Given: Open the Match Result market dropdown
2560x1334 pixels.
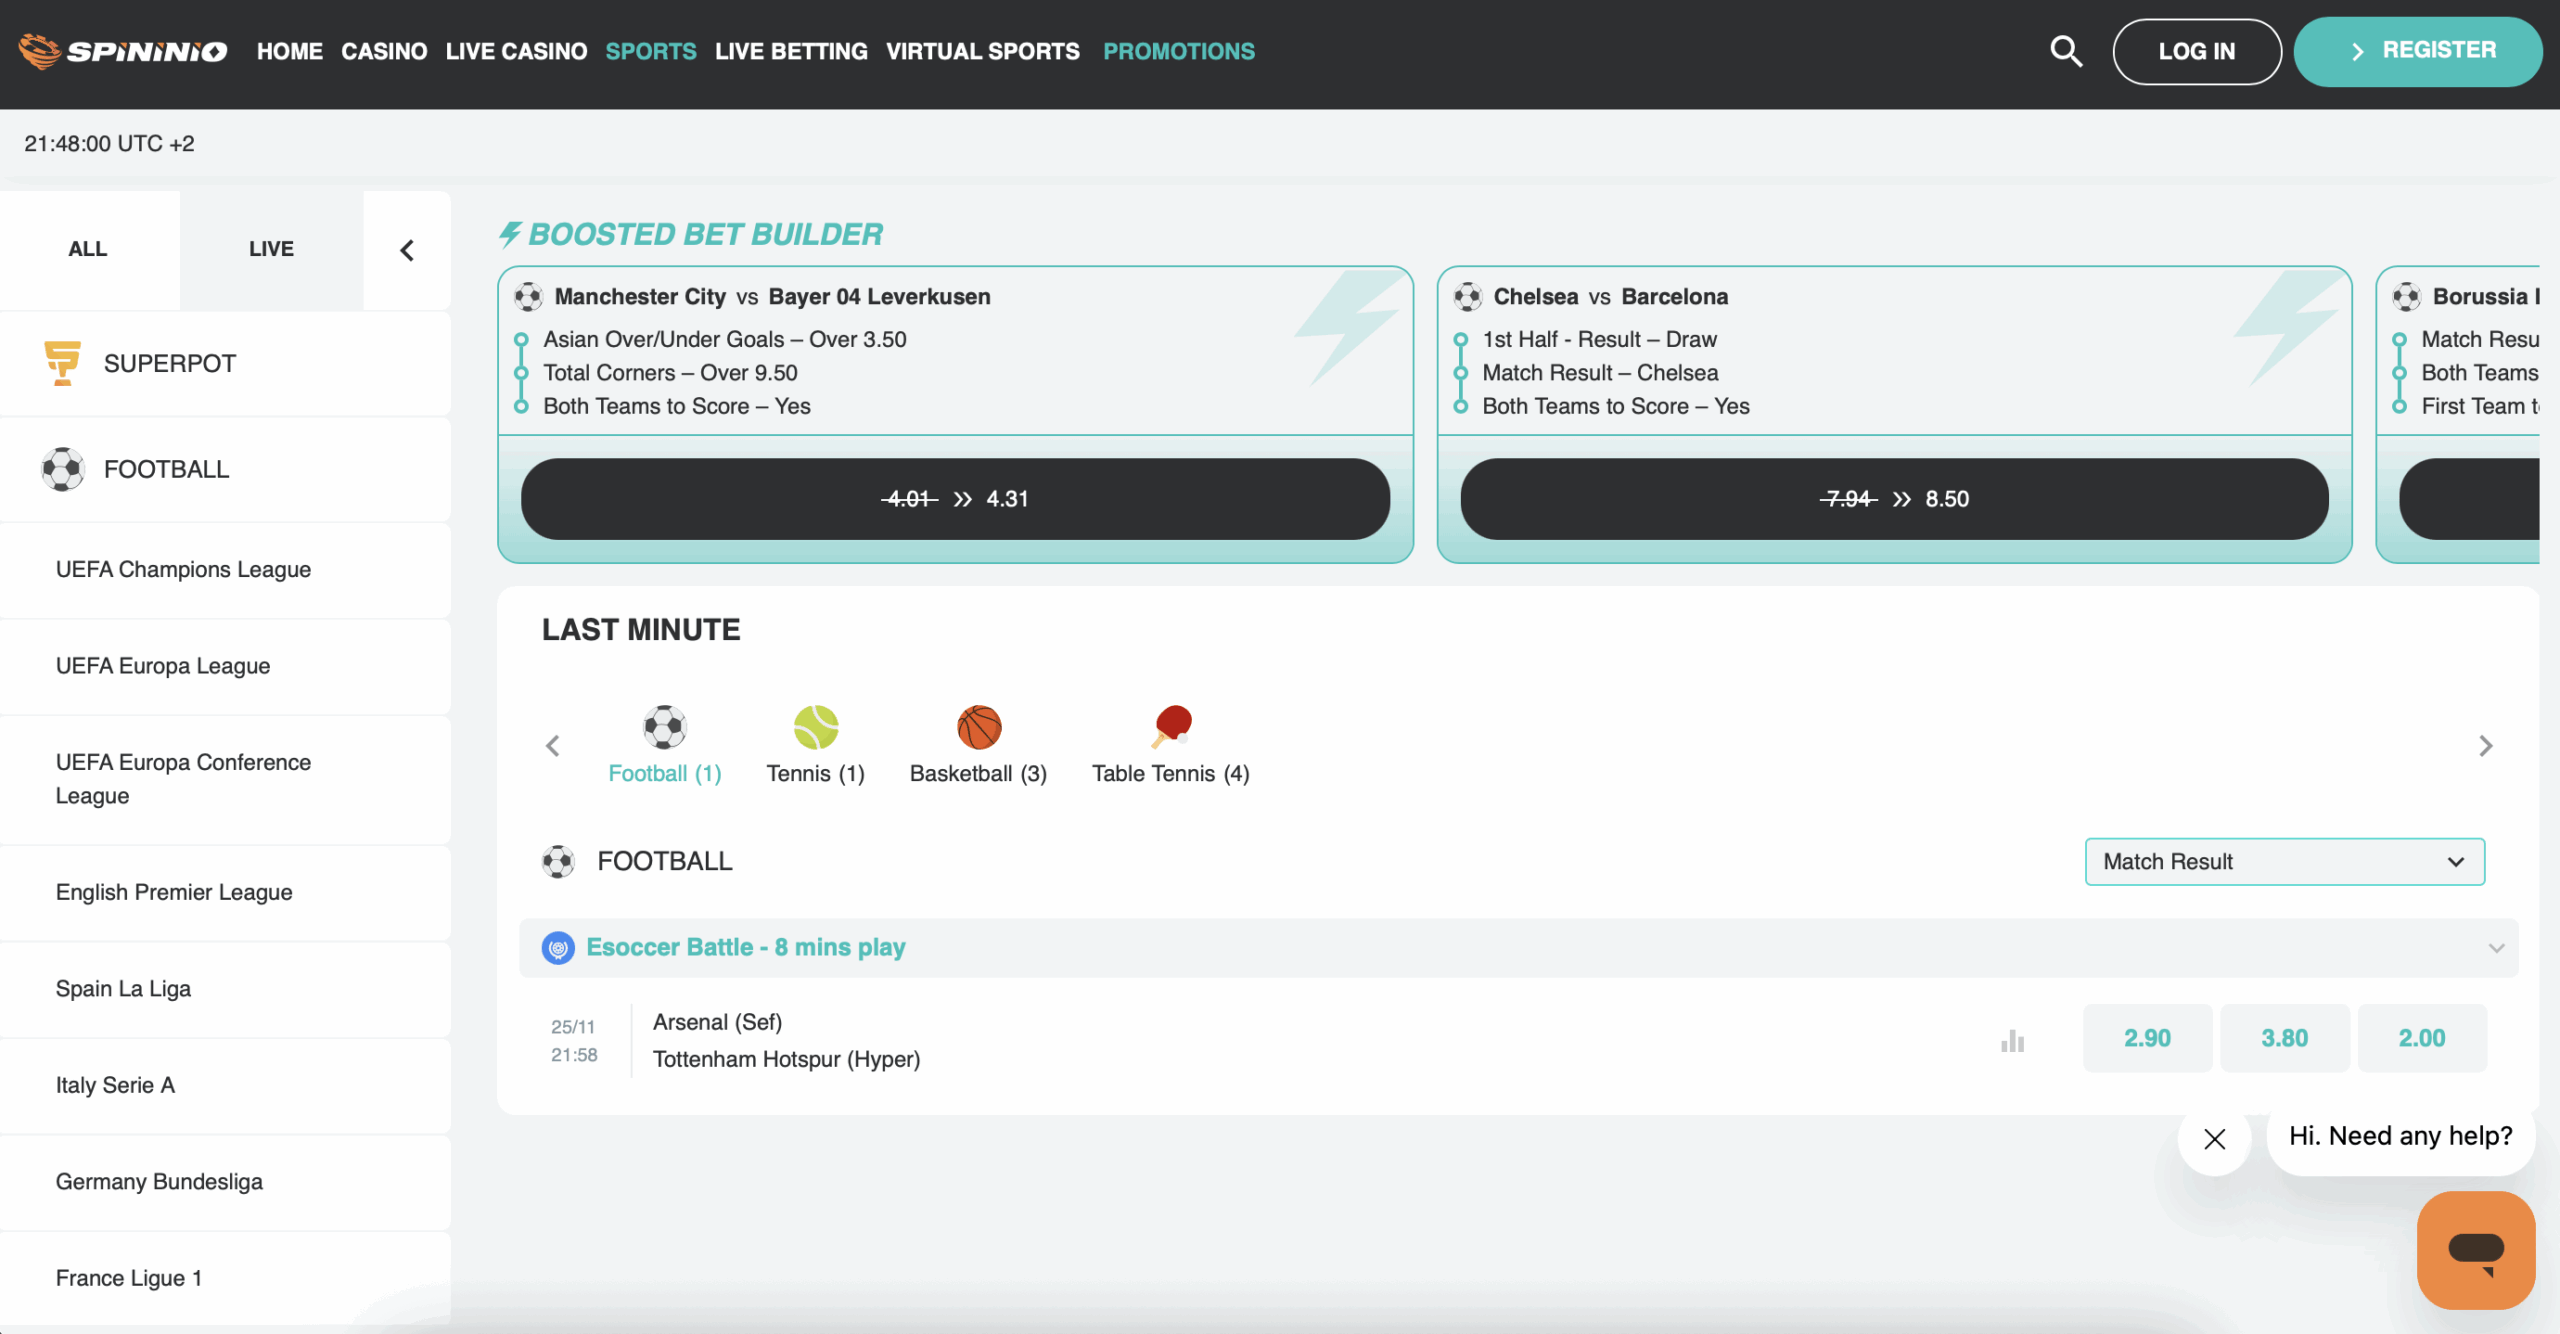Looking at the screenshot, I should coord(2283,861).
